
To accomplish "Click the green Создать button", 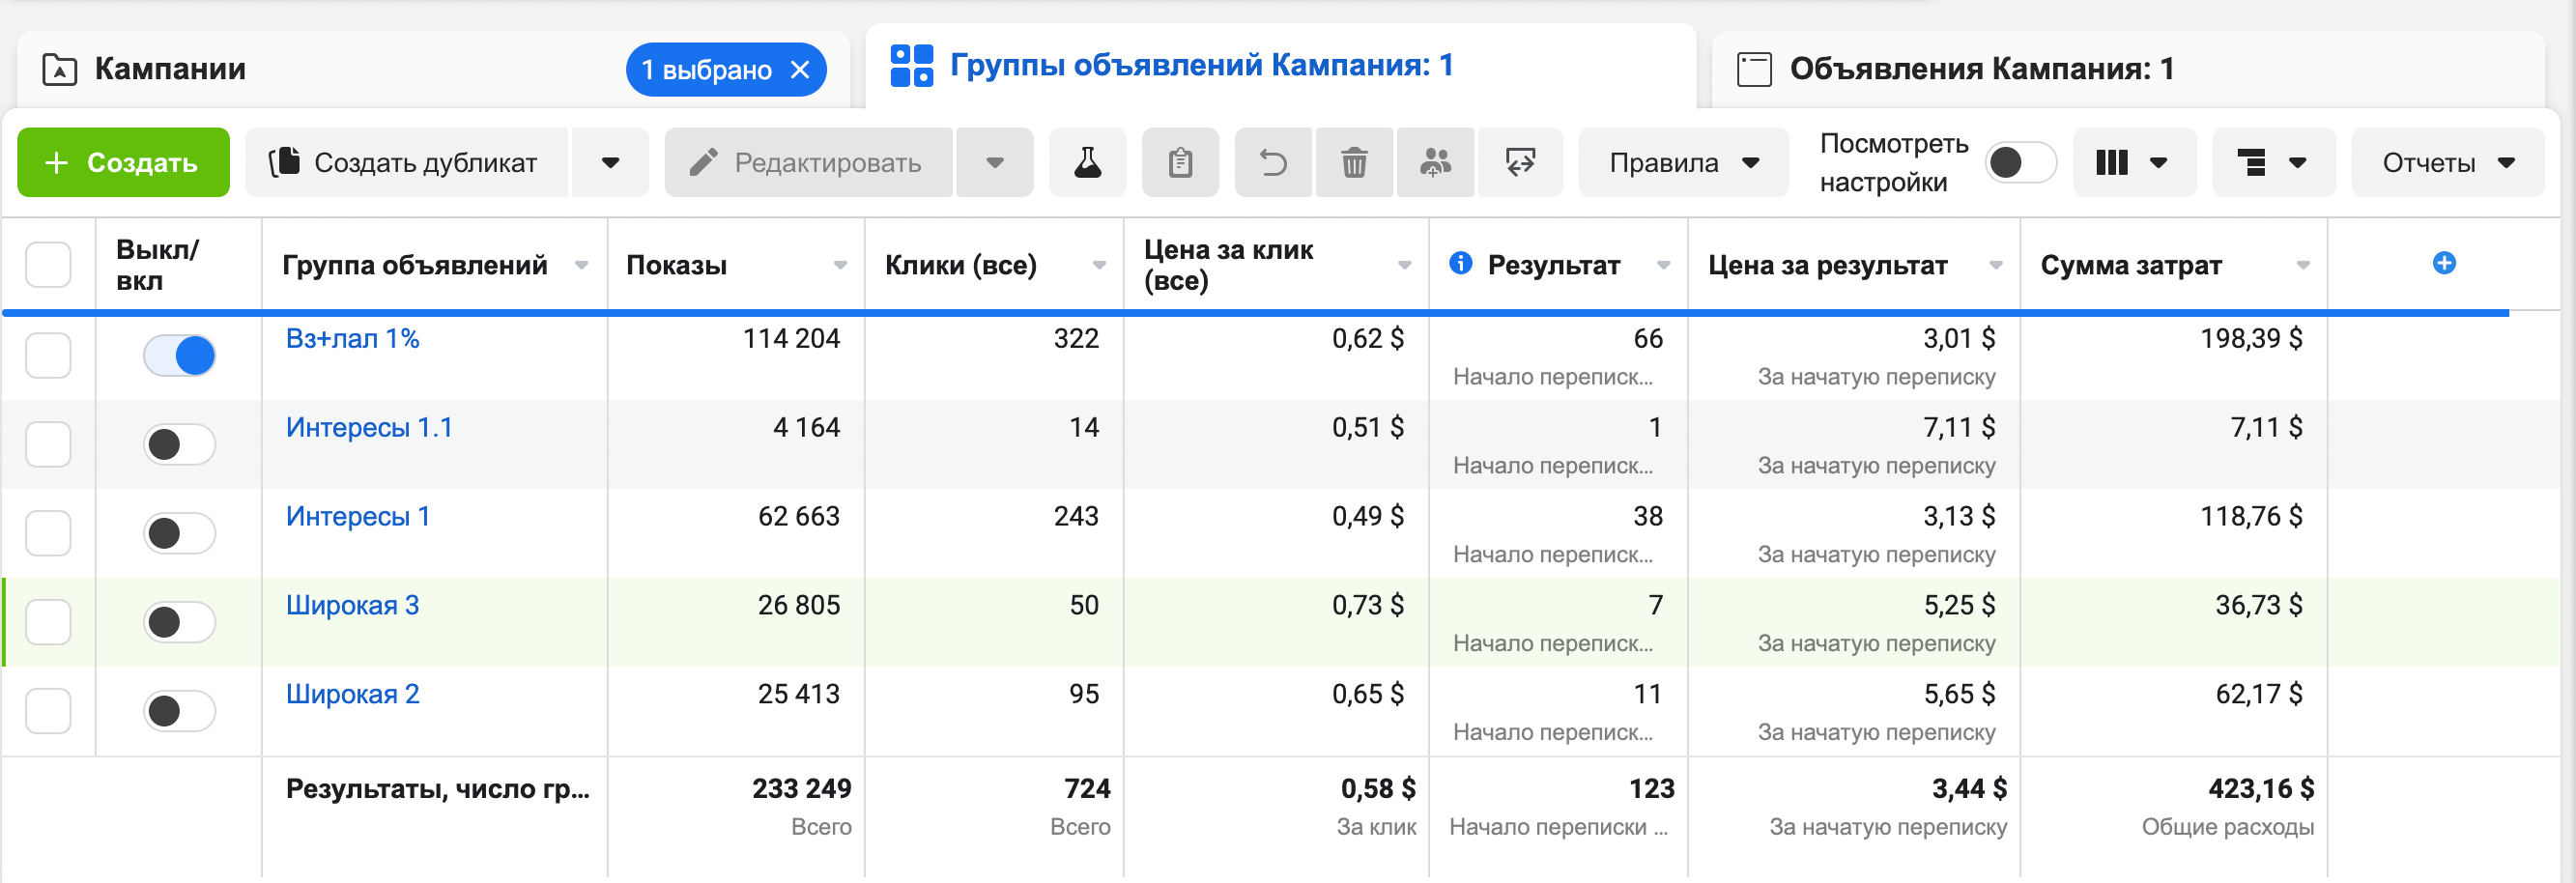I will pos(122,162).
